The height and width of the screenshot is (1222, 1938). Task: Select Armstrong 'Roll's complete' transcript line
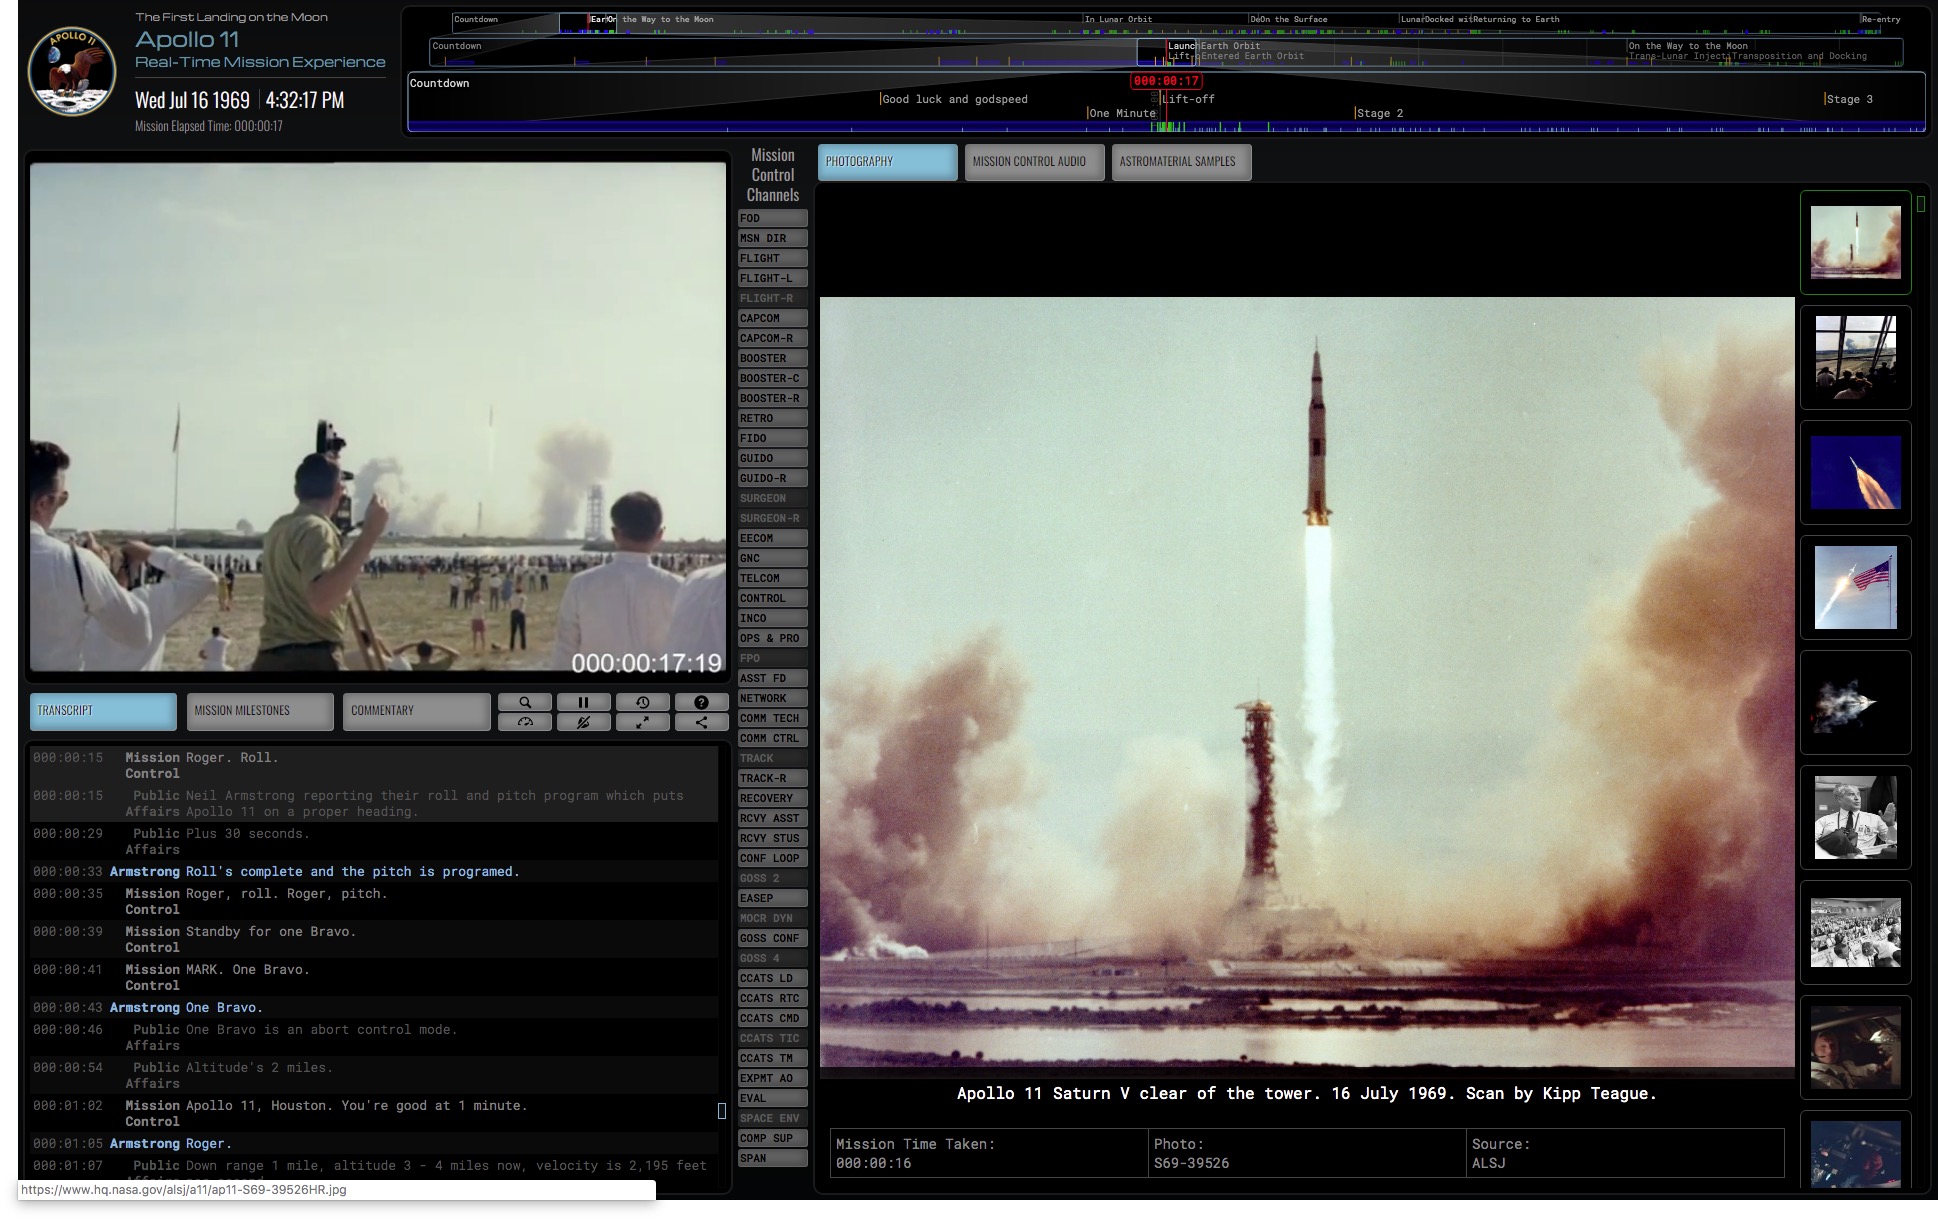coord(374,872)
